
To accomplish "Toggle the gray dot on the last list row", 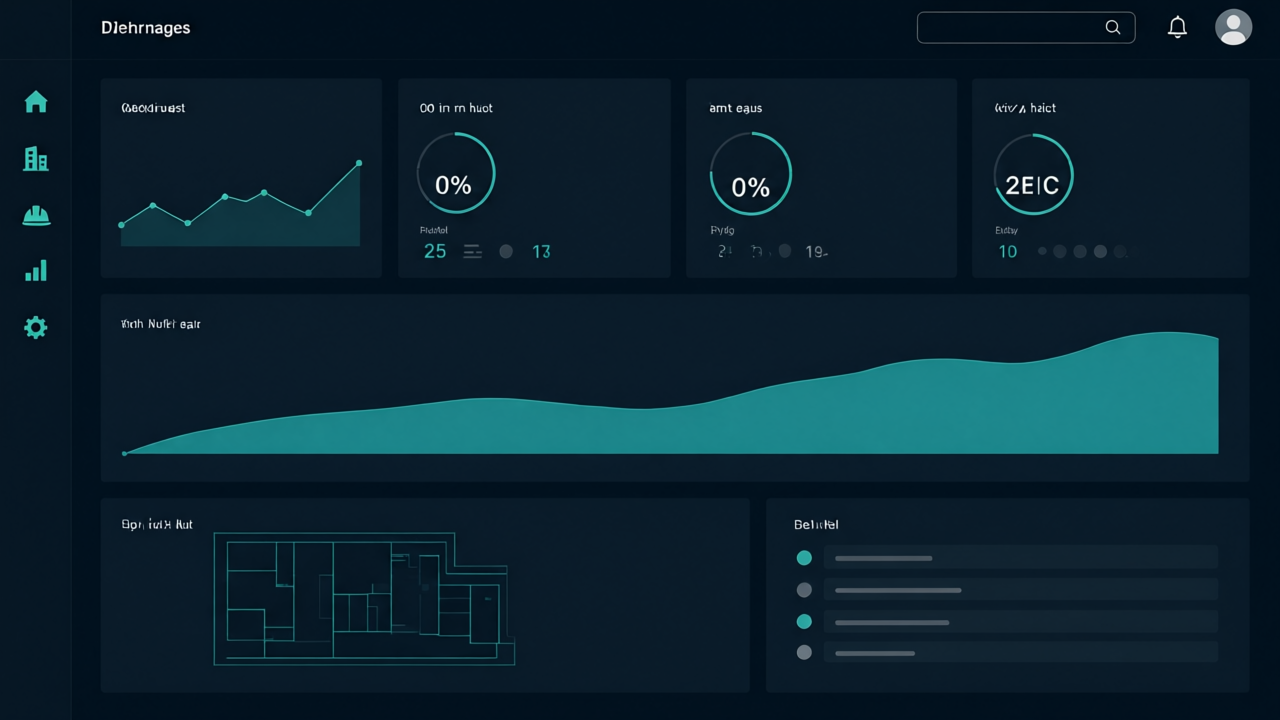I will click(804, 653).
